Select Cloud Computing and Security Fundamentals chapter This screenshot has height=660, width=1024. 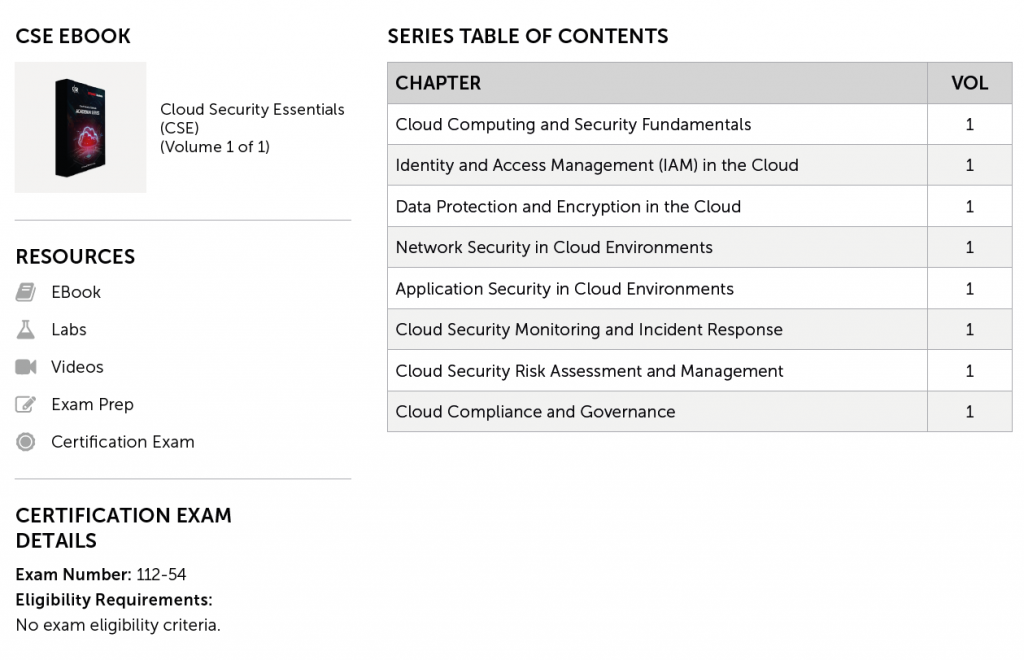click(x=573, y=125)
